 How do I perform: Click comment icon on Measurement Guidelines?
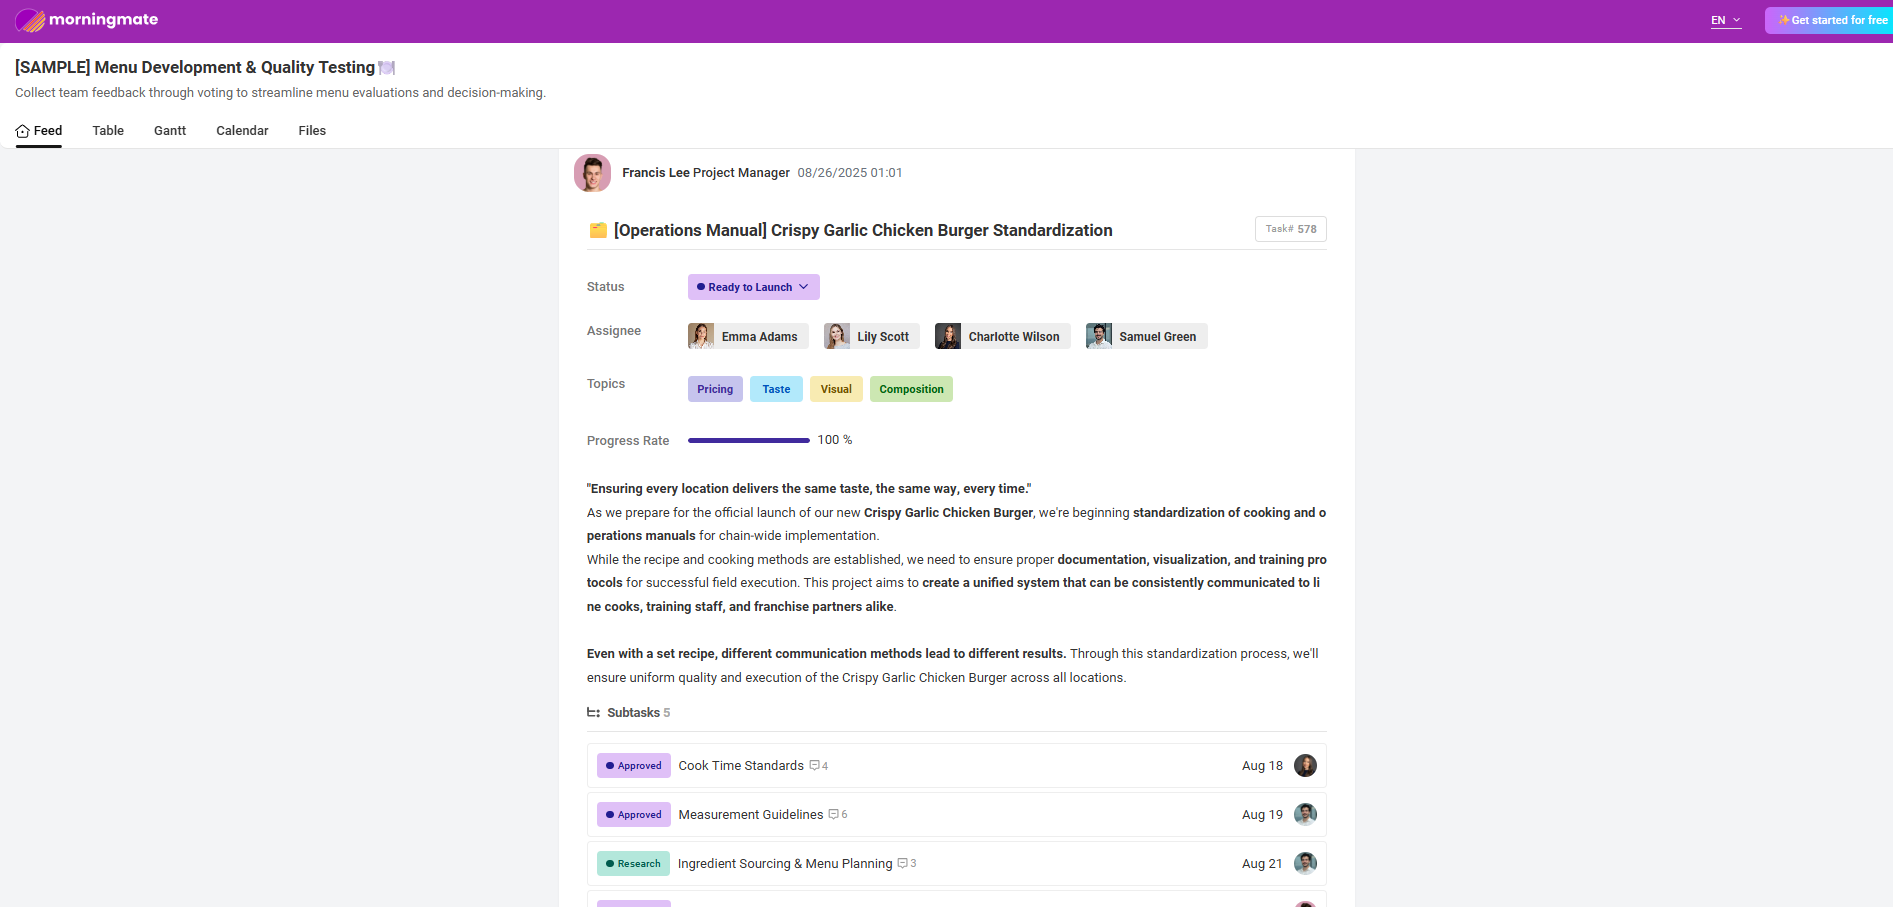point(834,815)
